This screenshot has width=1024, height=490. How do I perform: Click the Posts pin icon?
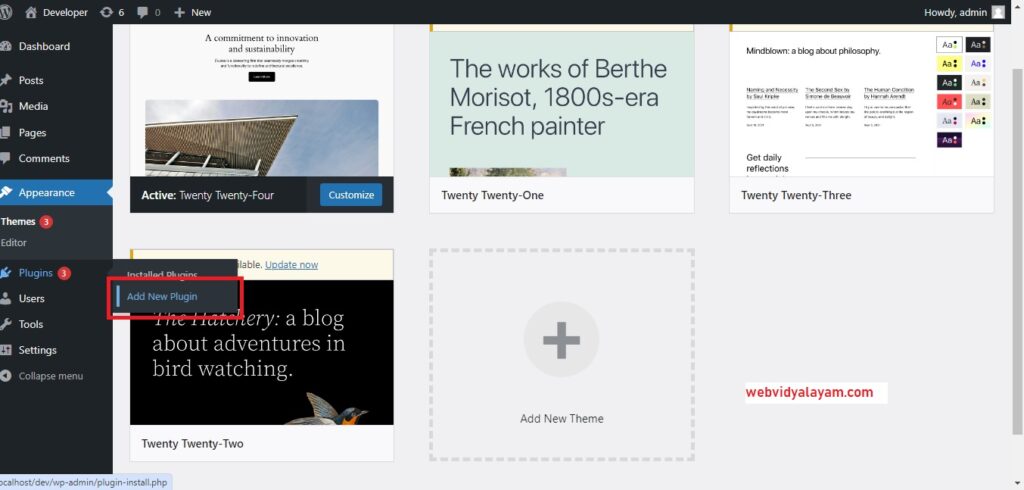tap(8, 80)
